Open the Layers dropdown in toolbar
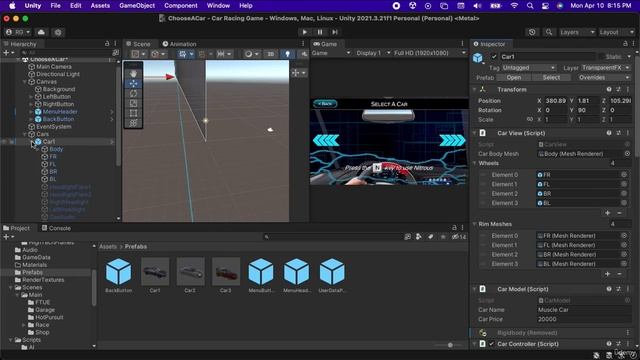 coord(577,32)
